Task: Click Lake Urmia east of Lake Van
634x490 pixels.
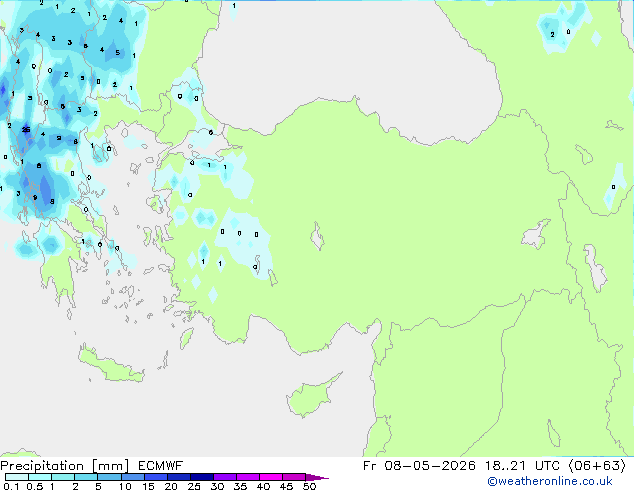Action: pos(595,267)
